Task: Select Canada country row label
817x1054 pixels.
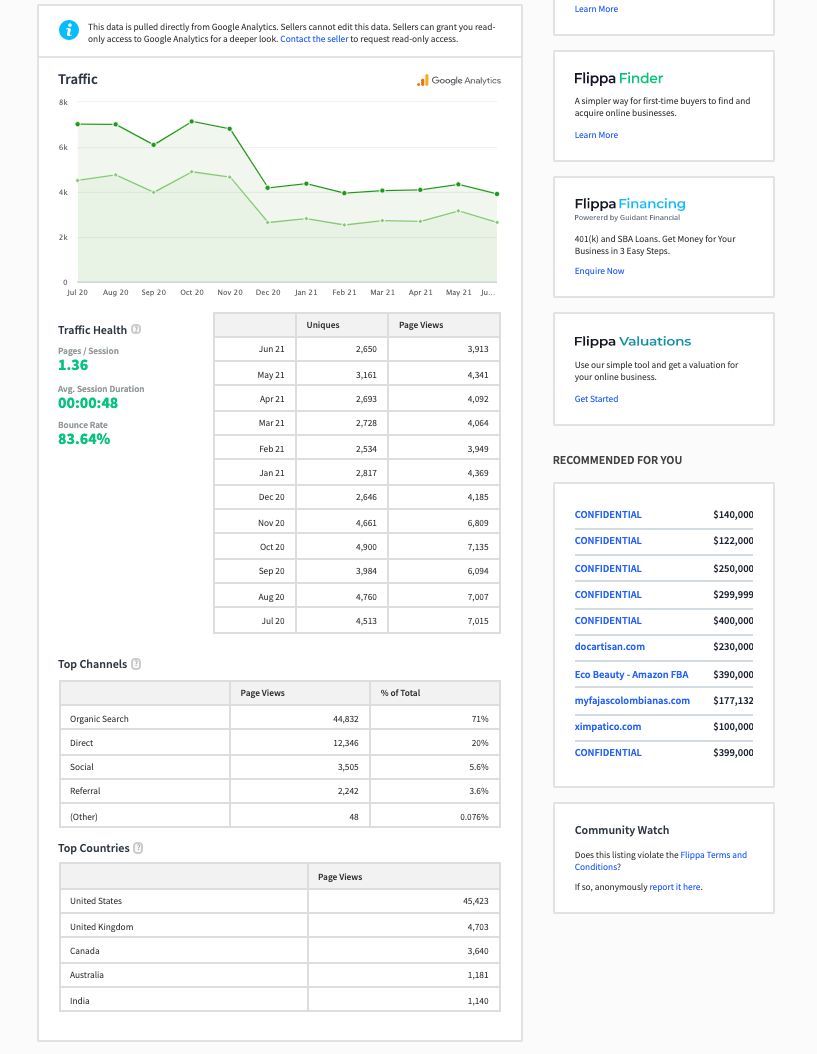Action: pyautogui.click(x=84, y=951)
